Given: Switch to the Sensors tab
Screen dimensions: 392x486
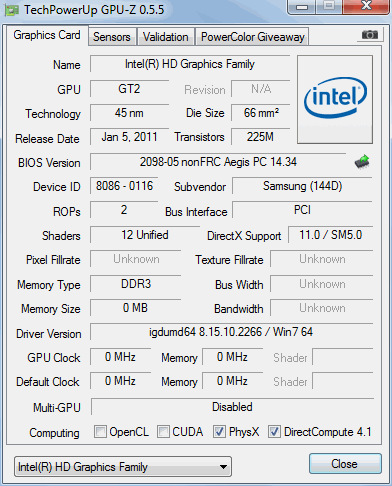Looking at the screenshot, I should point(112,37).
